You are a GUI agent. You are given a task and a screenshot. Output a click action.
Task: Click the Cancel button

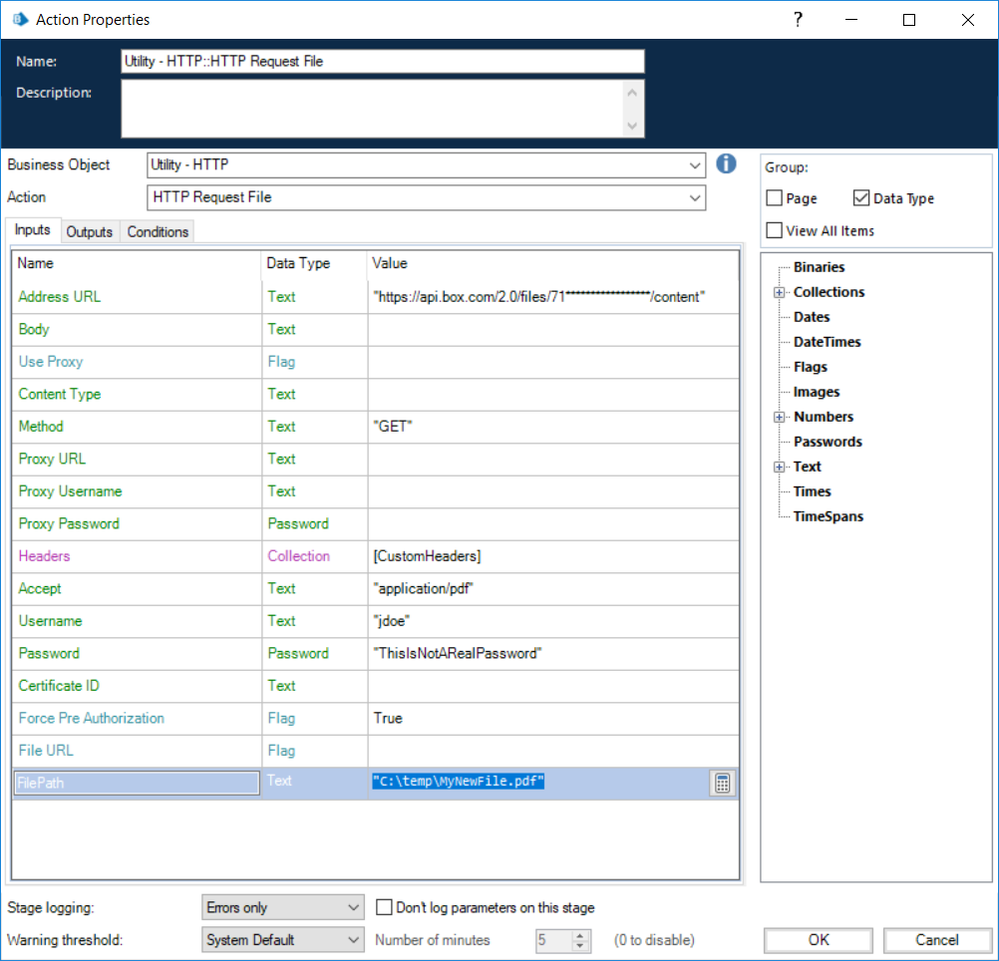(x=937, y=940)
